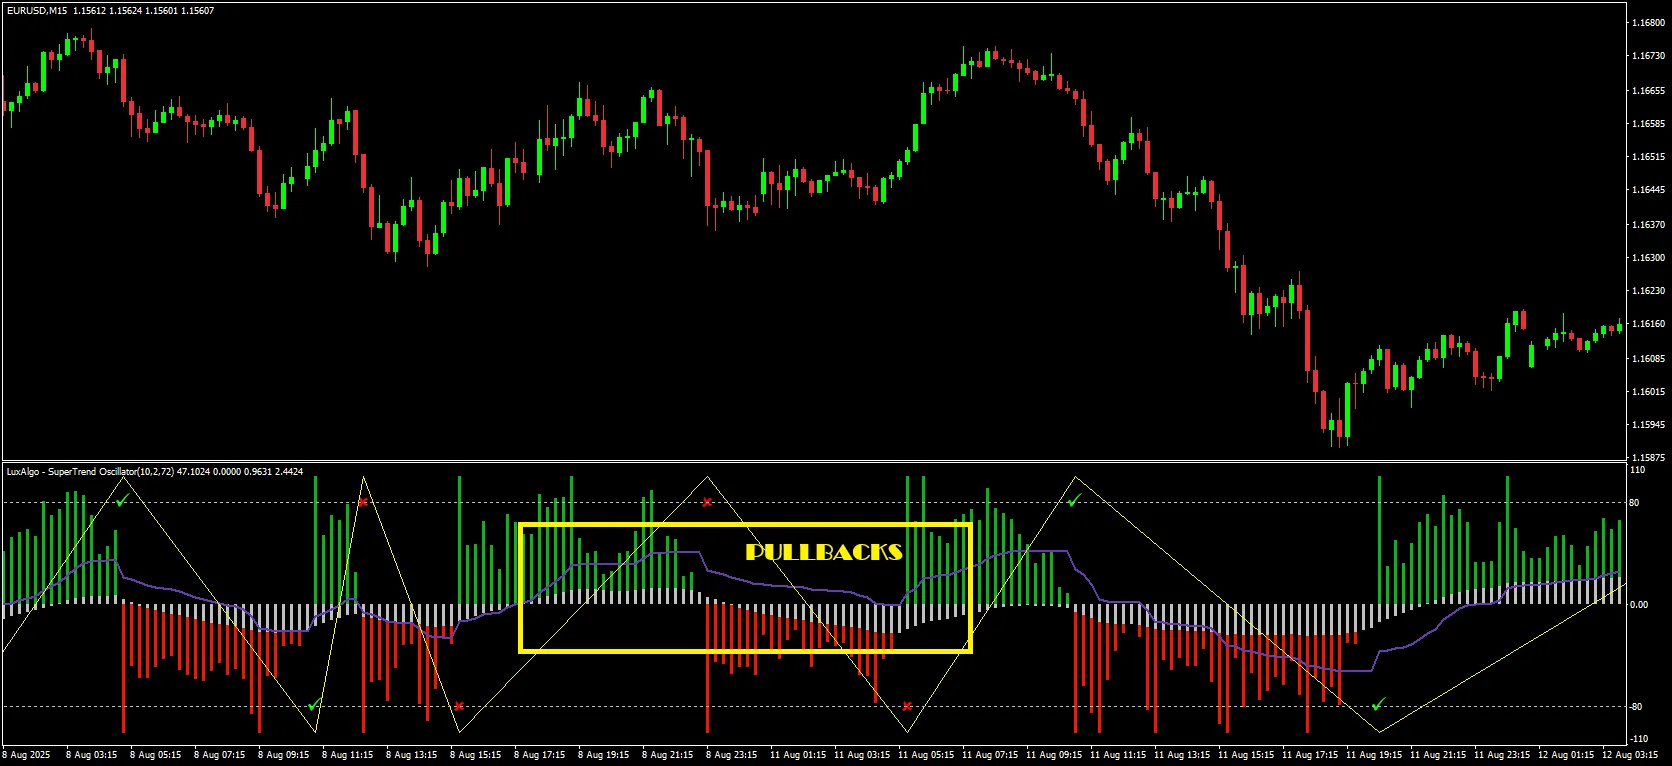Screen dimensions: 1672x766
Task: Click the 11 Aug 03:15 time label
Action: [863, 755]
